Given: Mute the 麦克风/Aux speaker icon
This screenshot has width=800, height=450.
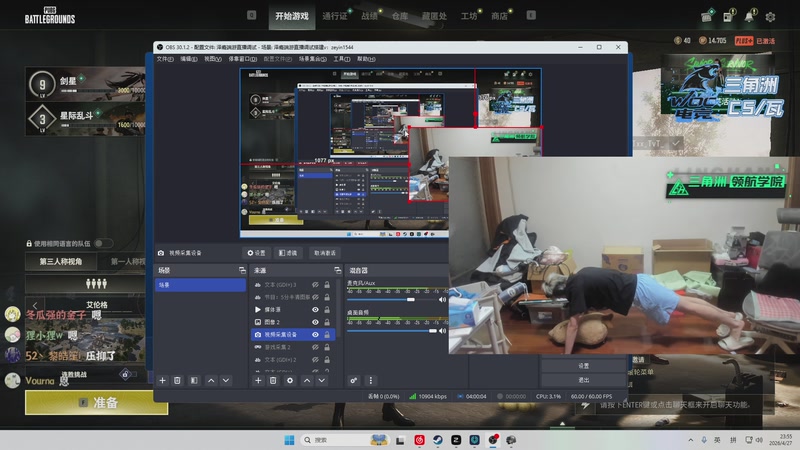Looking at the screenshot, I should (x=442, y=299).
